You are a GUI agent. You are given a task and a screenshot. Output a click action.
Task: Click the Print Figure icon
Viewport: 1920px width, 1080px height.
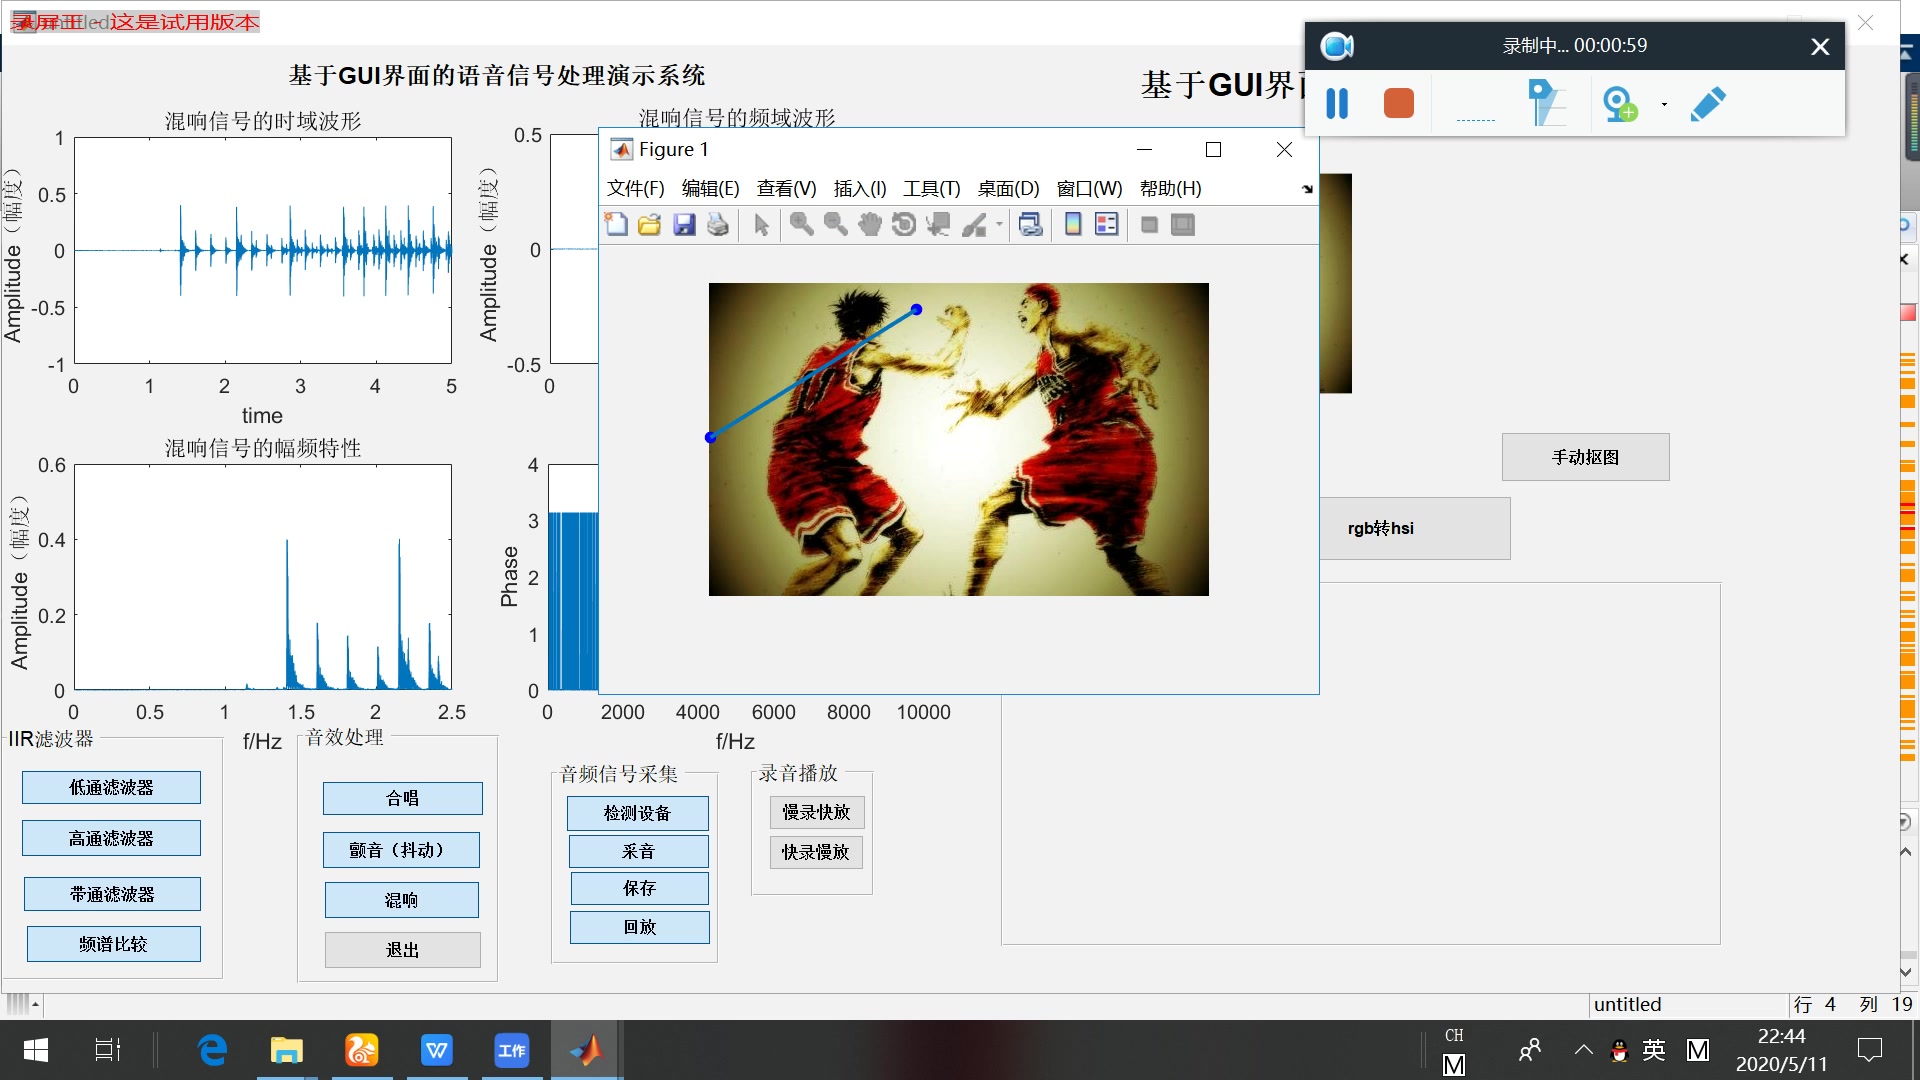(x=718, y=224)
